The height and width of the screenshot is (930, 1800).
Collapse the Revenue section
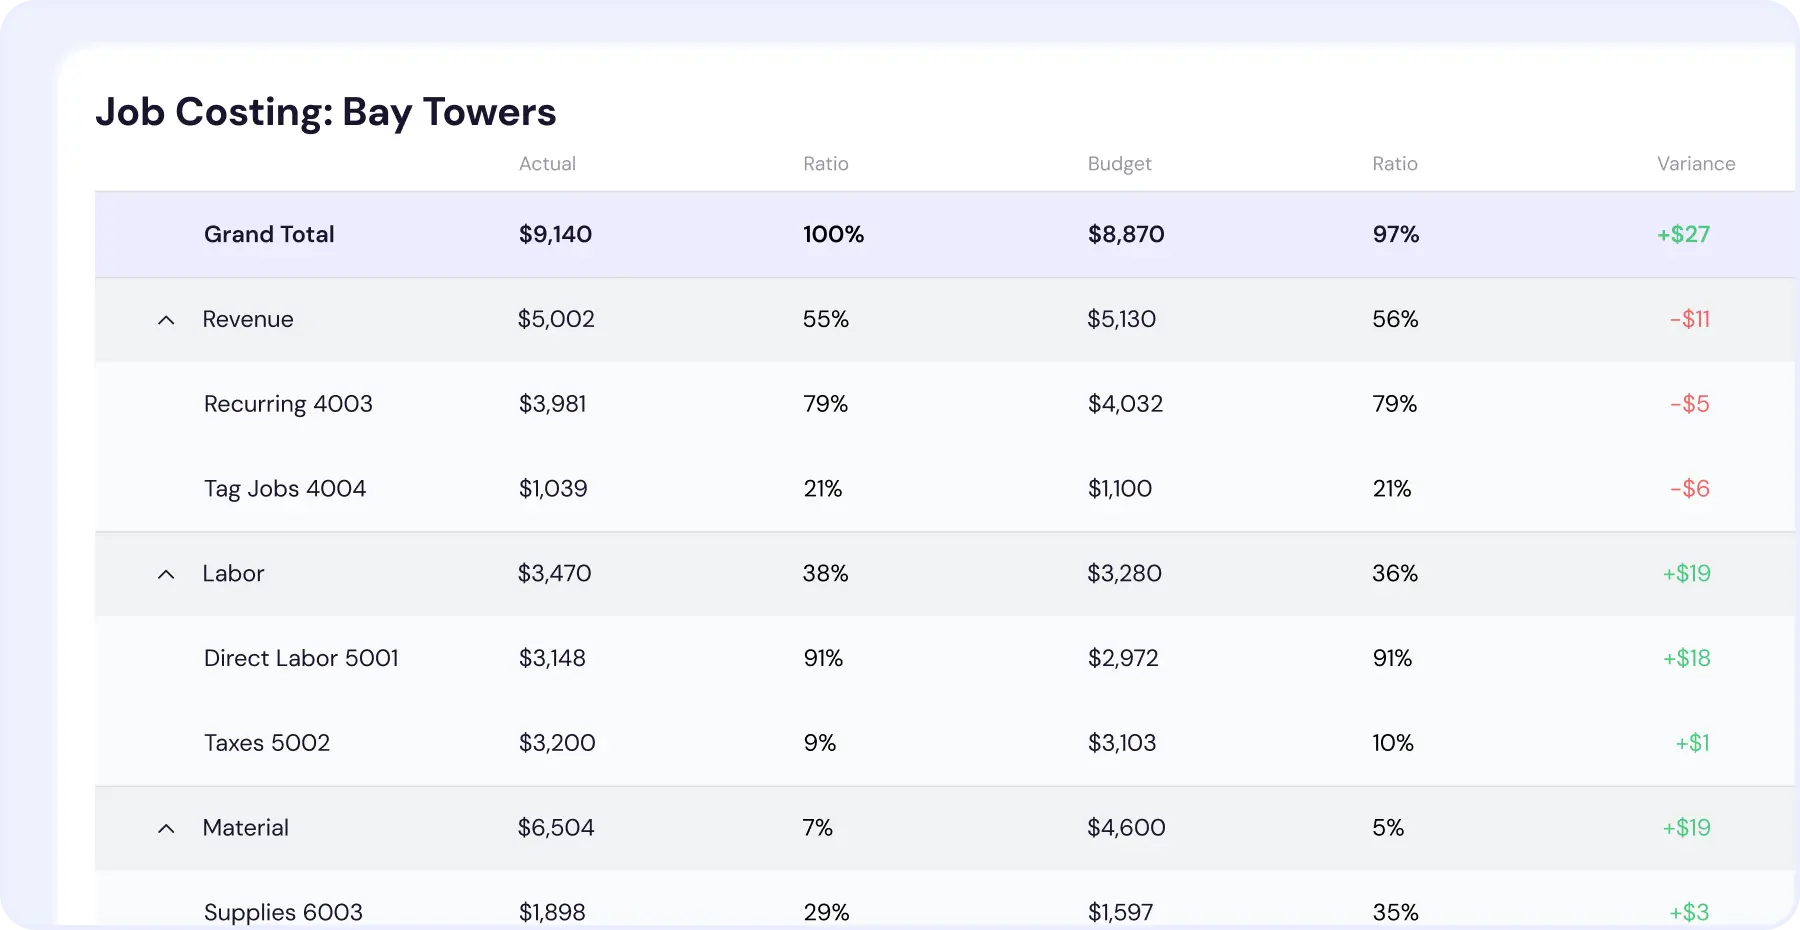point(166,320)
